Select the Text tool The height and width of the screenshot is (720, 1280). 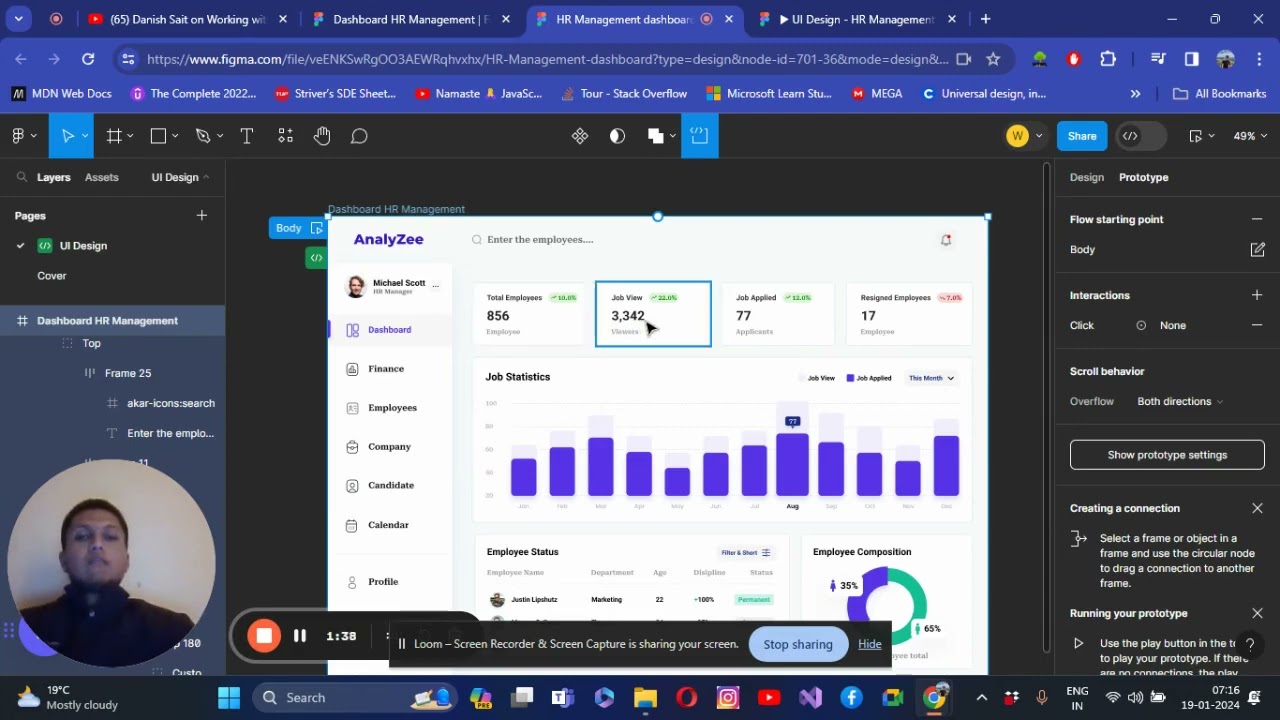246,136
